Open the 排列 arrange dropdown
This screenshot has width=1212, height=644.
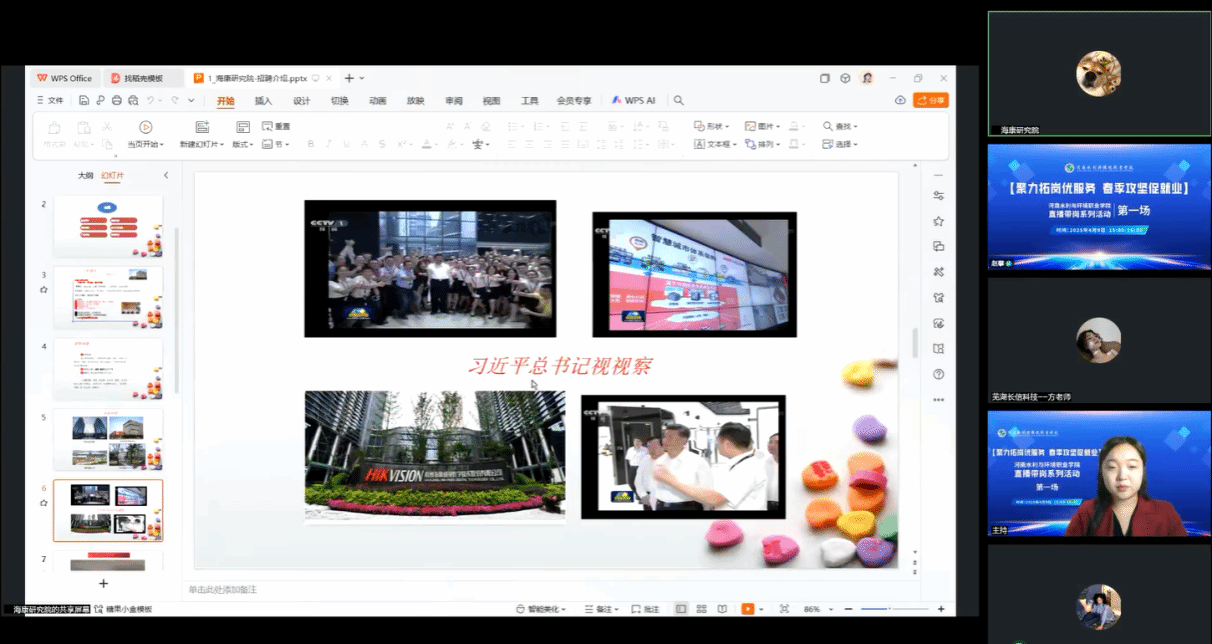tap(763, 144)
